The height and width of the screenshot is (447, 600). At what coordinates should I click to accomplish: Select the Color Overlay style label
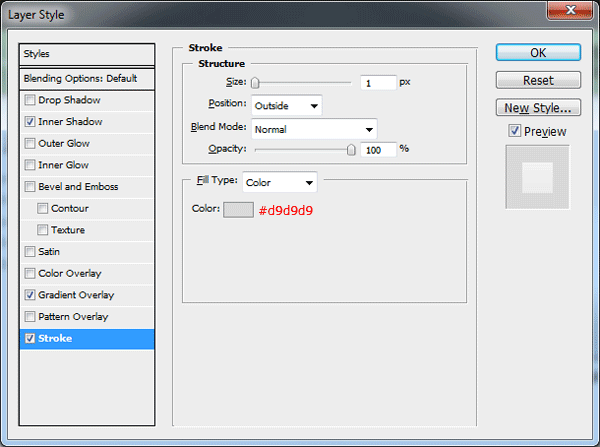tap(70, 273)
